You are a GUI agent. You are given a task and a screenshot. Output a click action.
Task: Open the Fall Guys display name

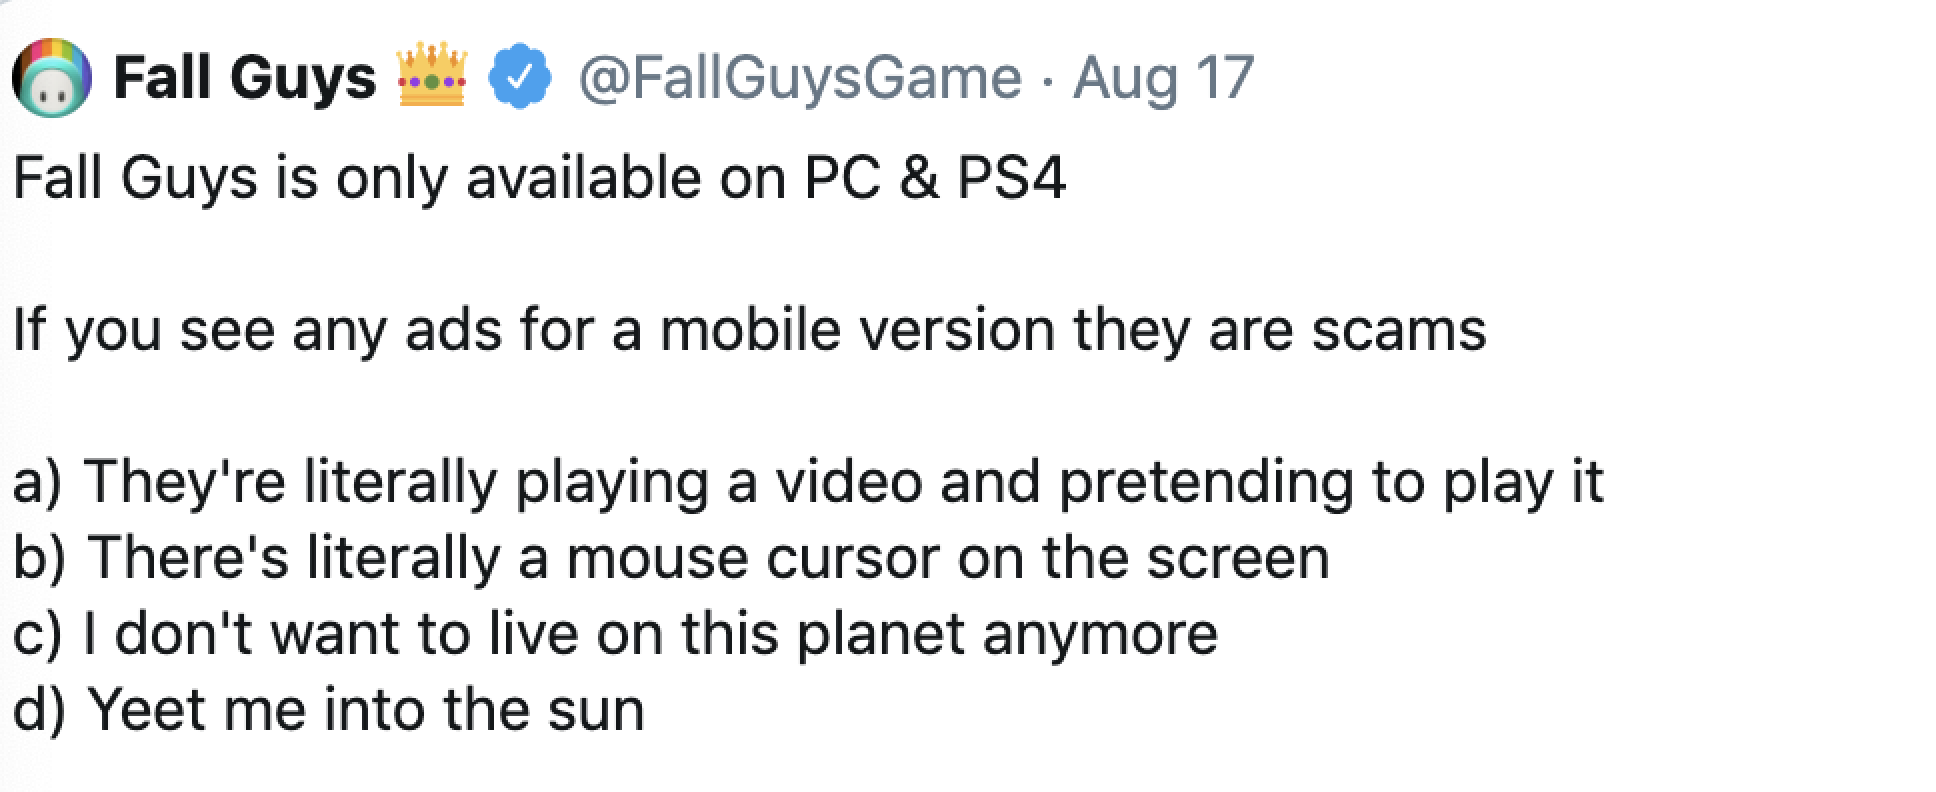pos(244,78)
